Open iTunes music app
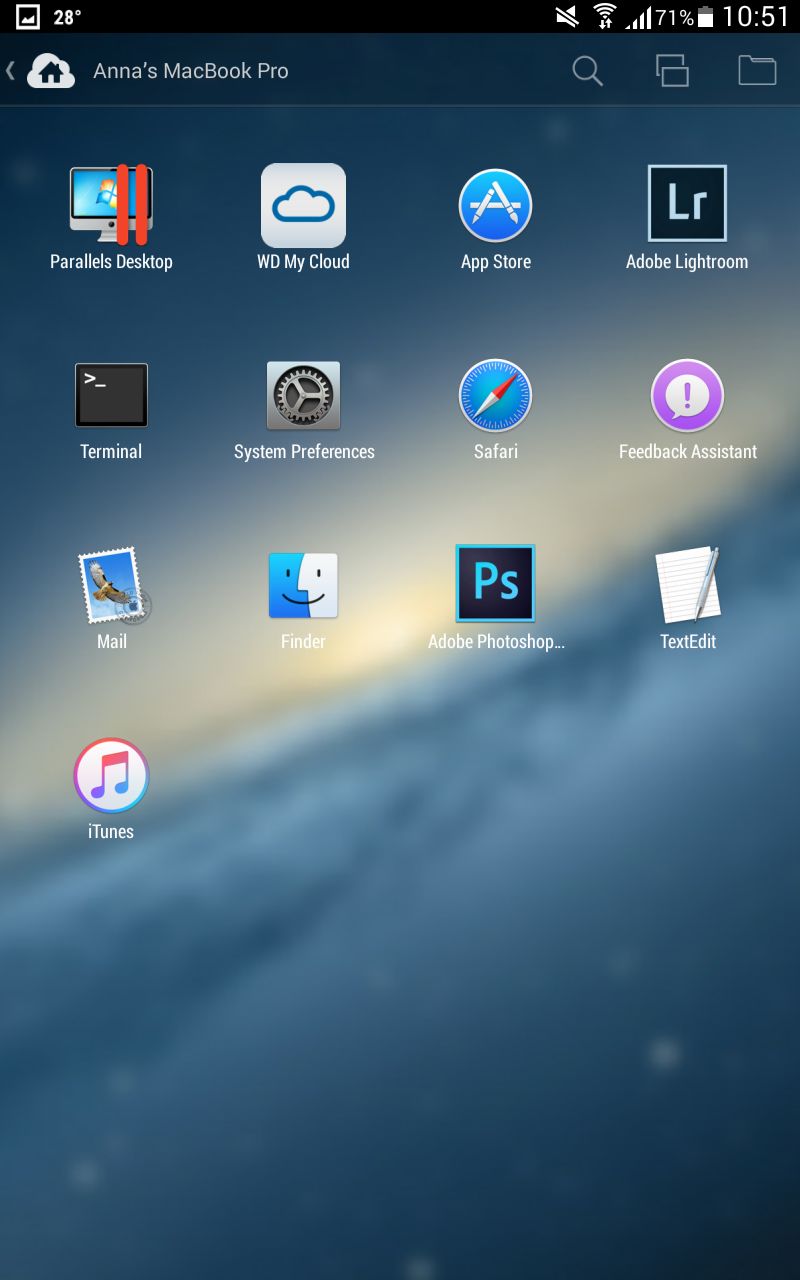The height and width of the screenshot is (1280, 800). [111, 776]
